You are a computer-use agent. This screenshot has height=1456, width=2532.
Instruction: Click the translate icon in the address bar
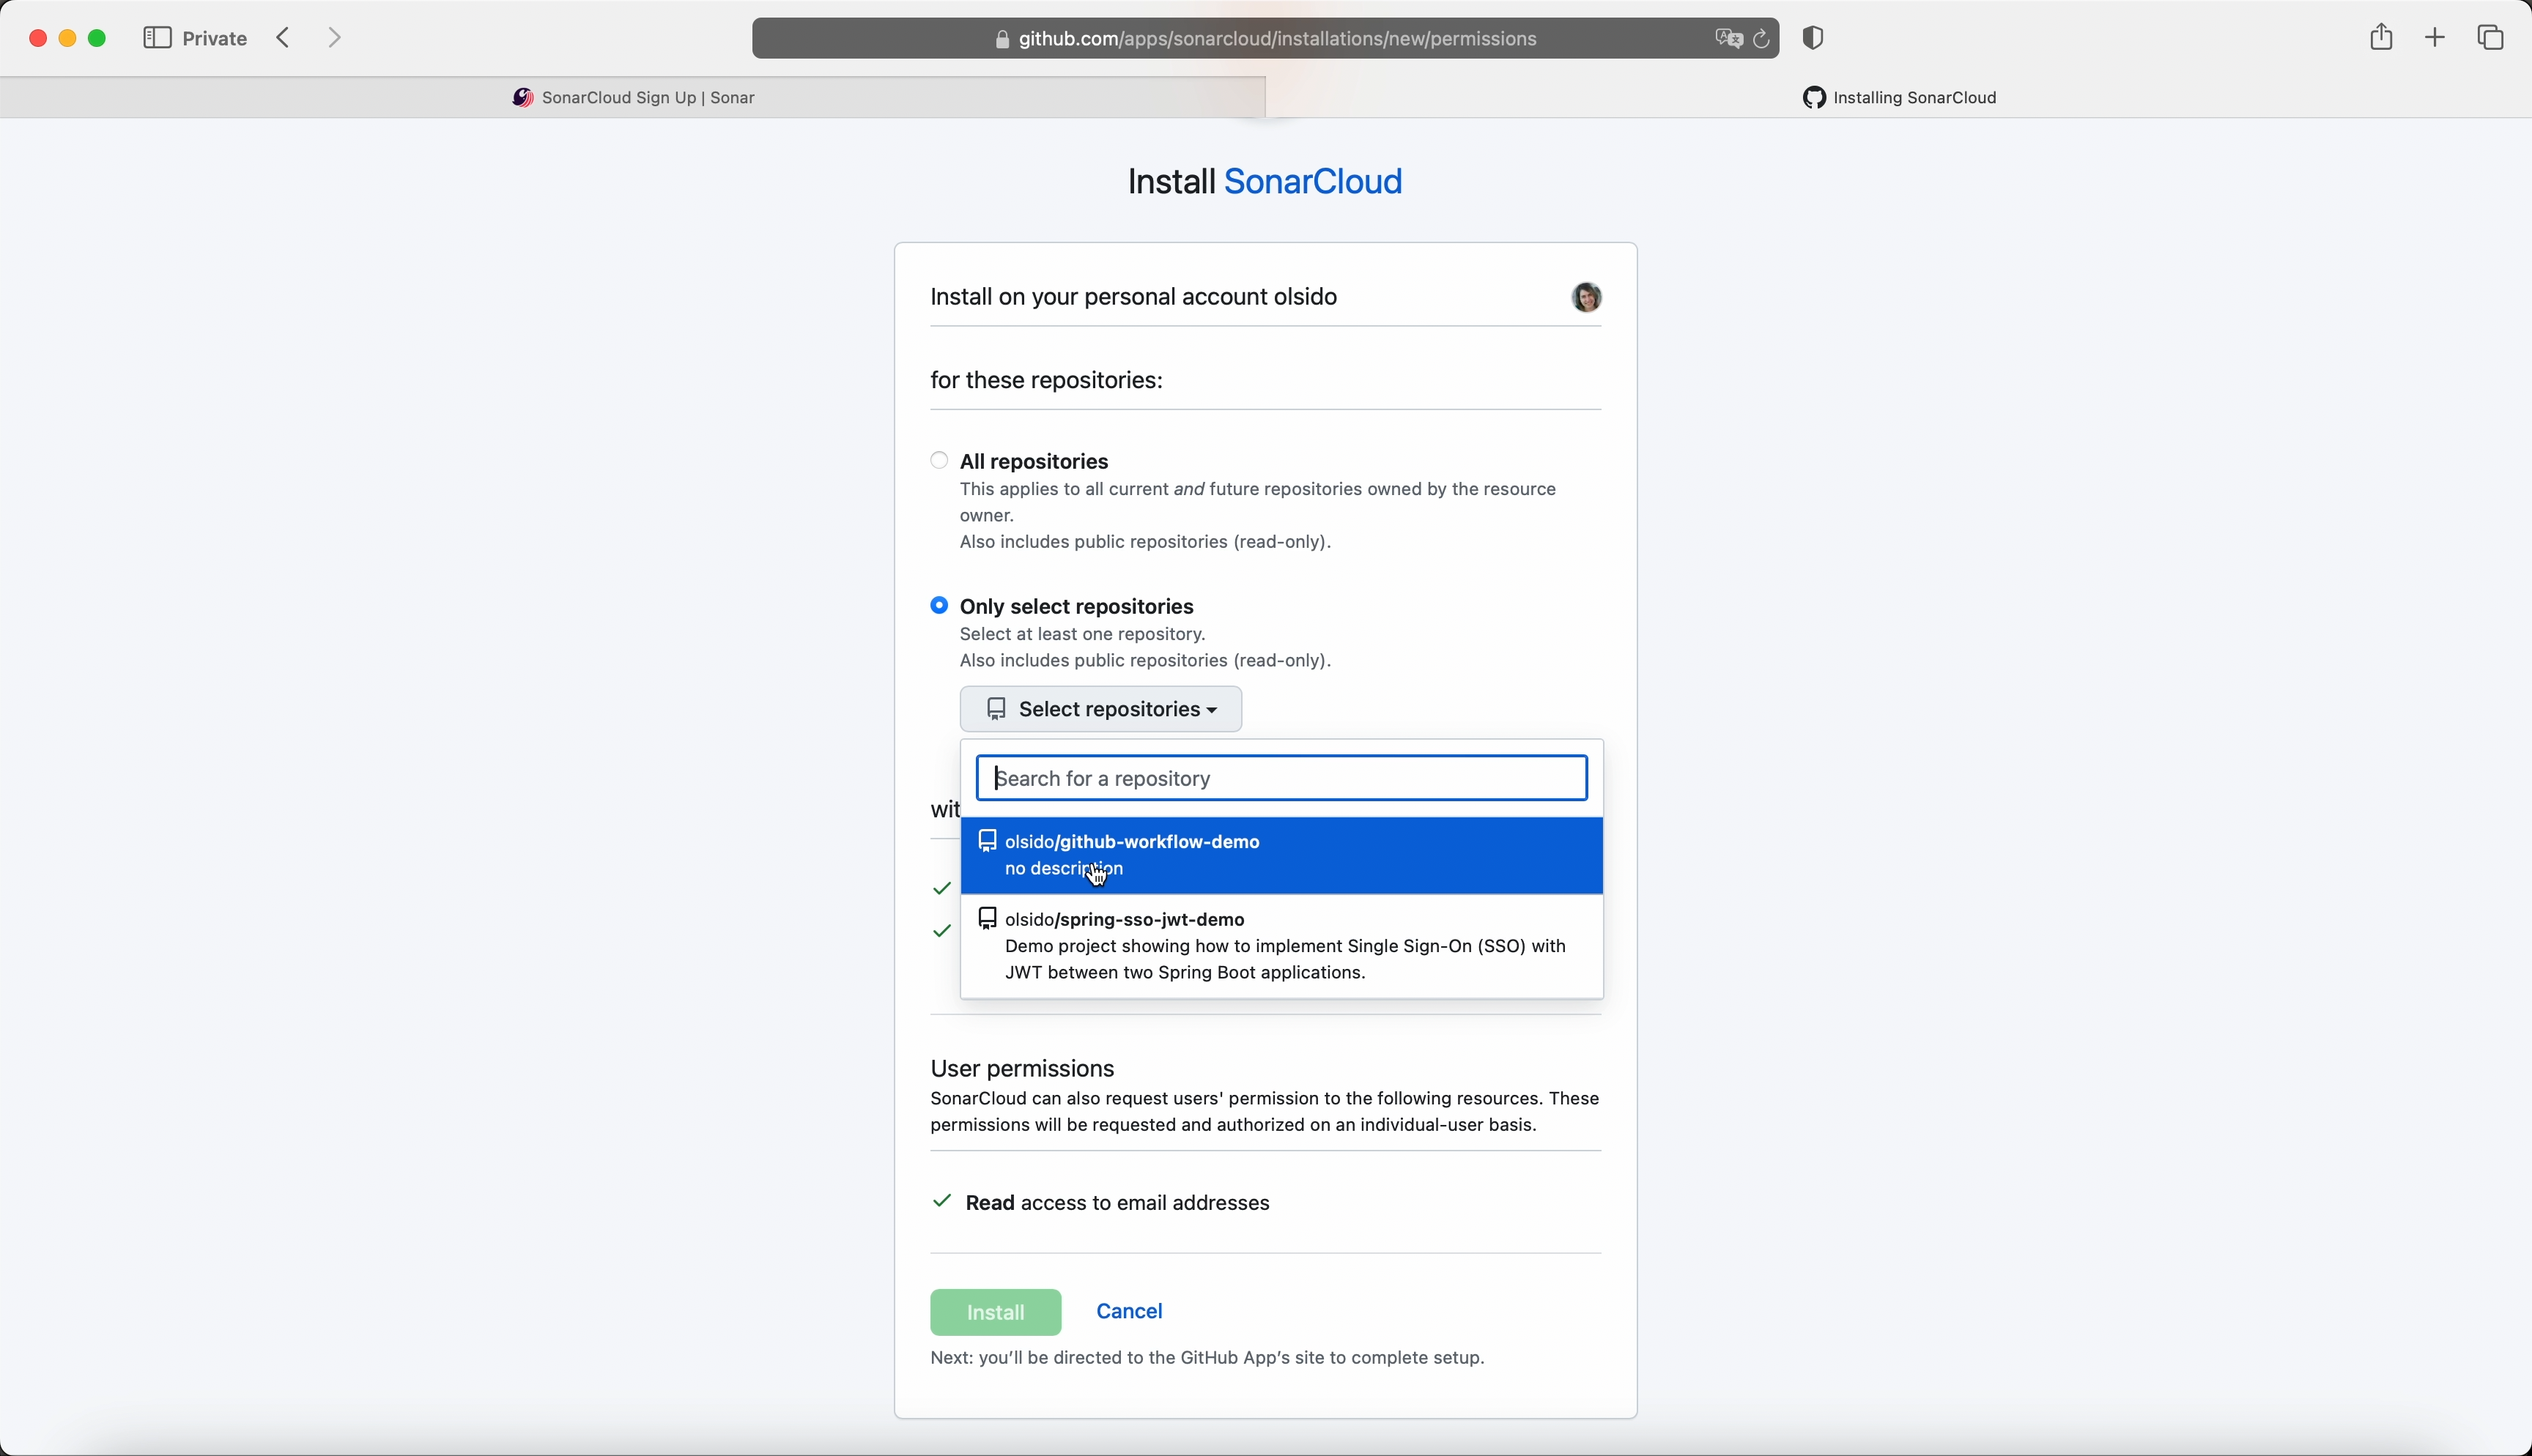1728,39
